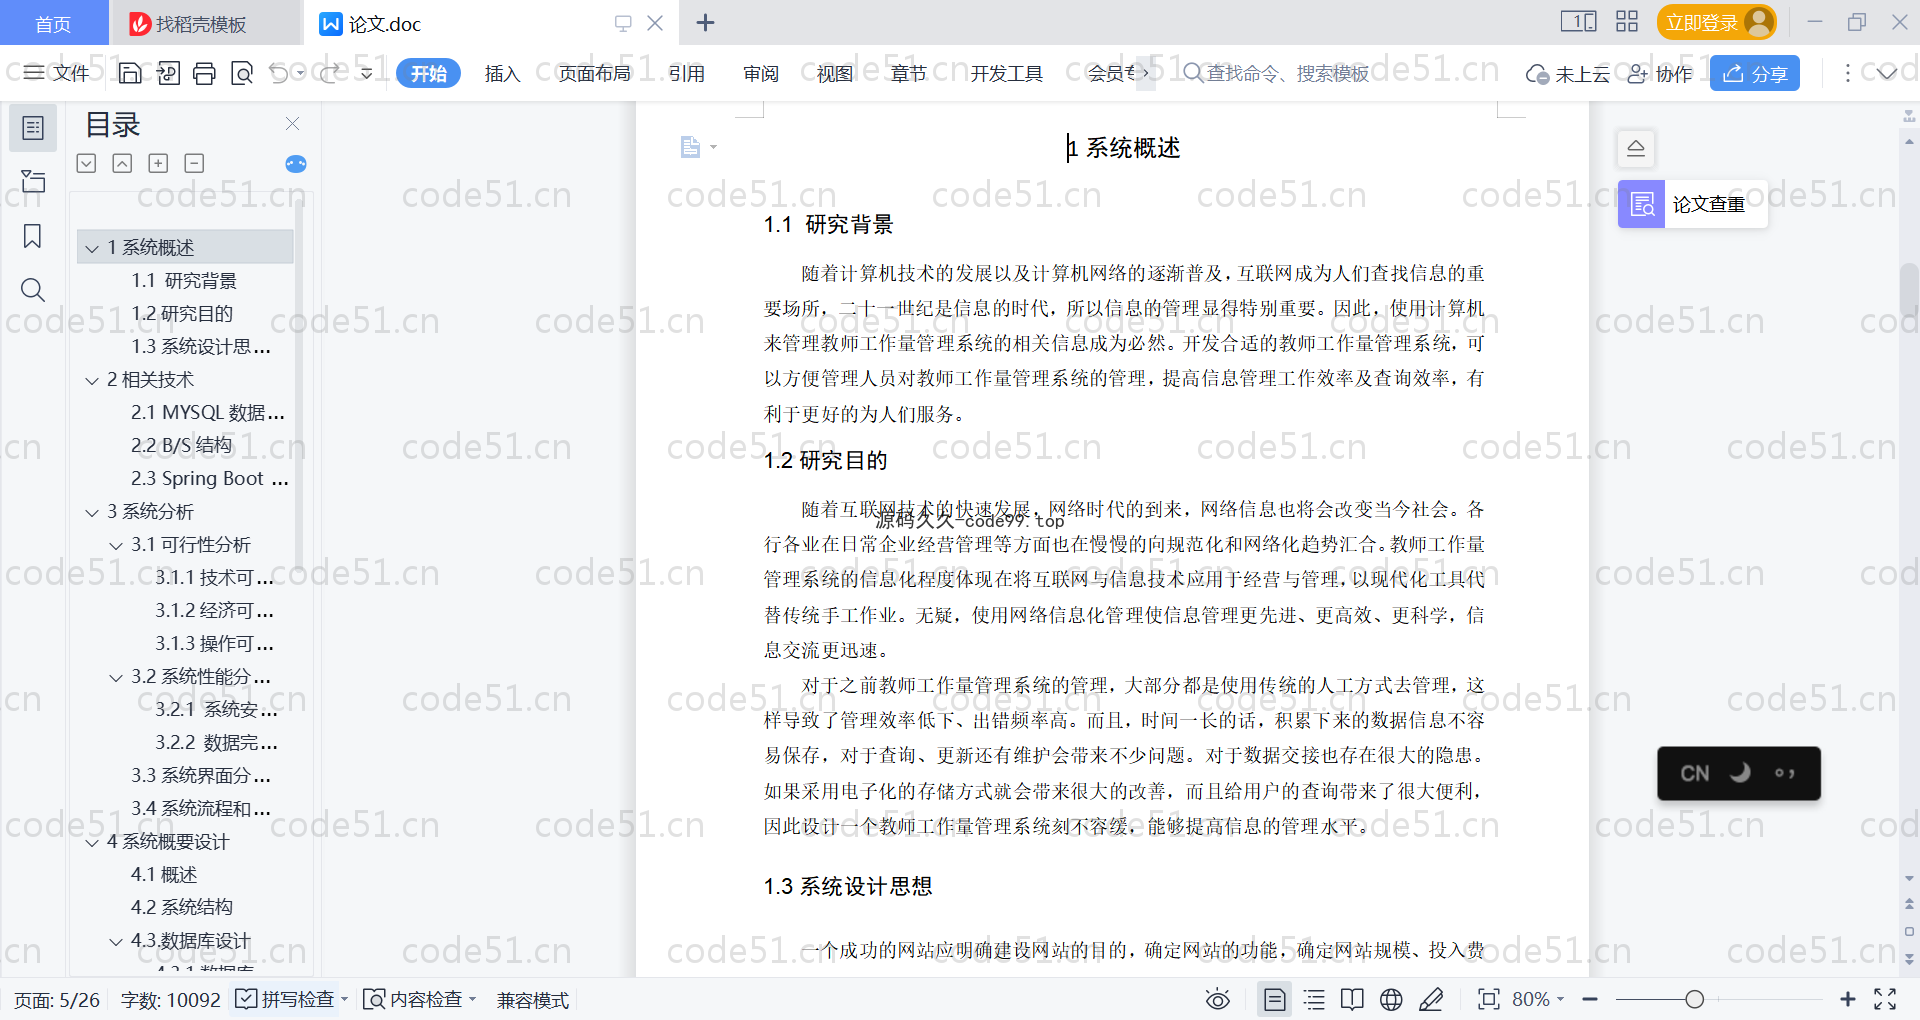This screenshot has width=1920, height=1020.
Task: Click the blue AI assistant icon in 目录
Action: tap(296, 164)
